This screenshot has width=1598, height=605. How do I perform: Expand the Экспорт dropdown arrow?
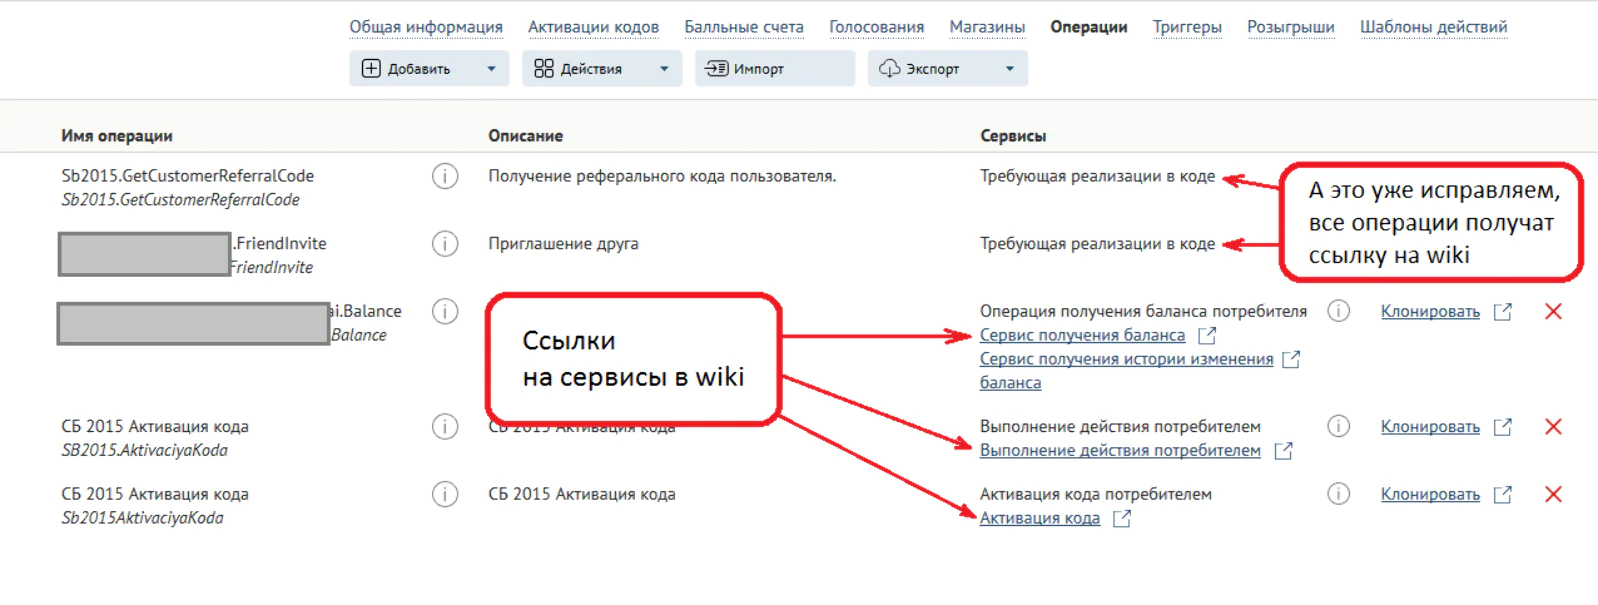1010,69
